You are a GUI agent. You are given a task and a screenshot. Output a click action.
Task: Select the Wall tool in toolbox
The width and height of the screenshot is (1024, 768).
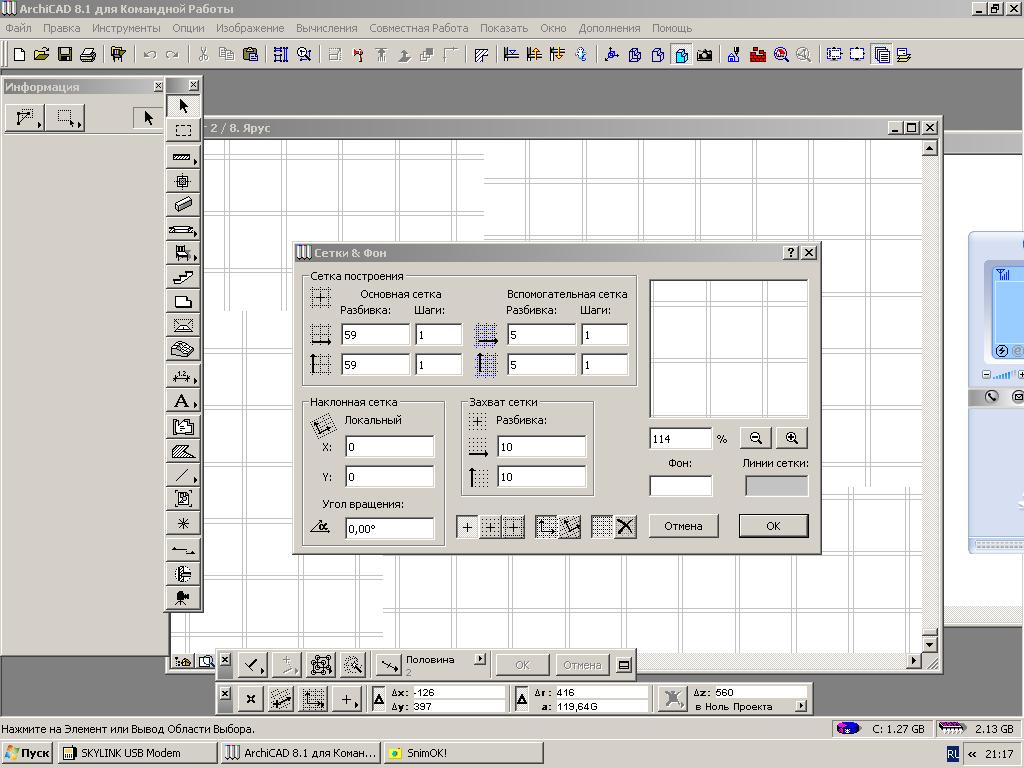coord(182,157)
